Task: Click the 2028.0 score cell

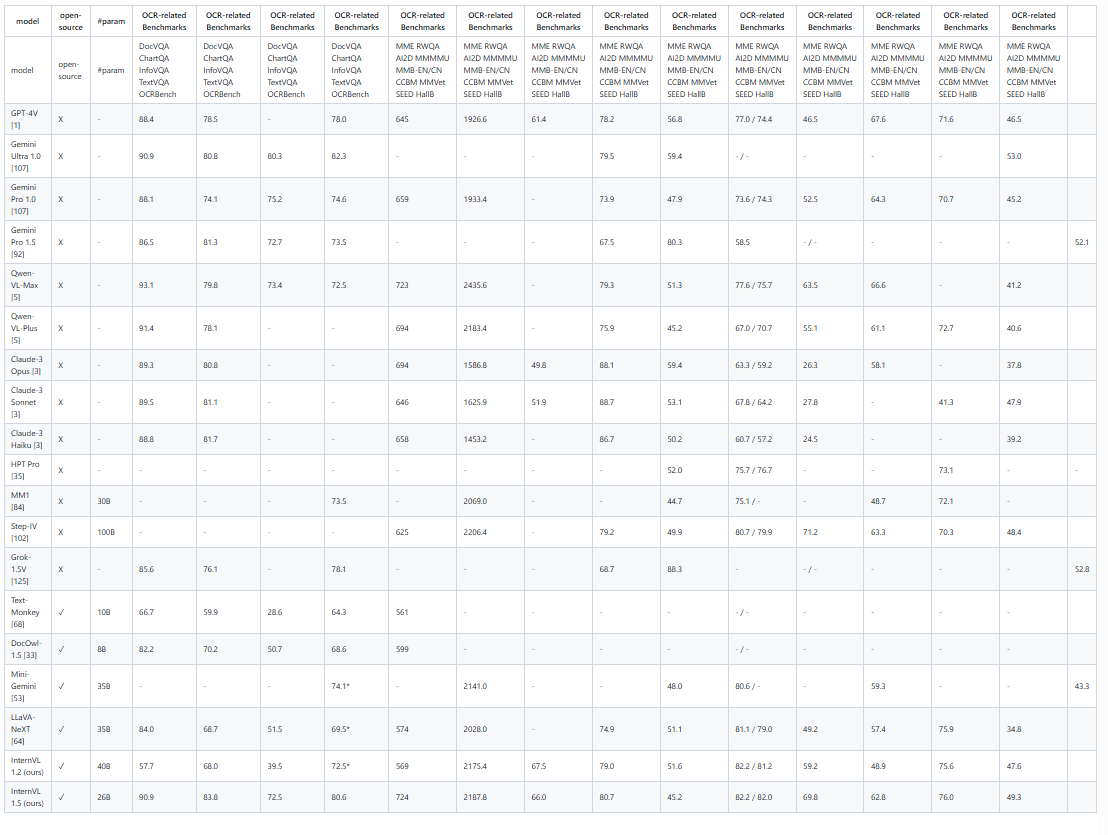Action: coord(490,729)
